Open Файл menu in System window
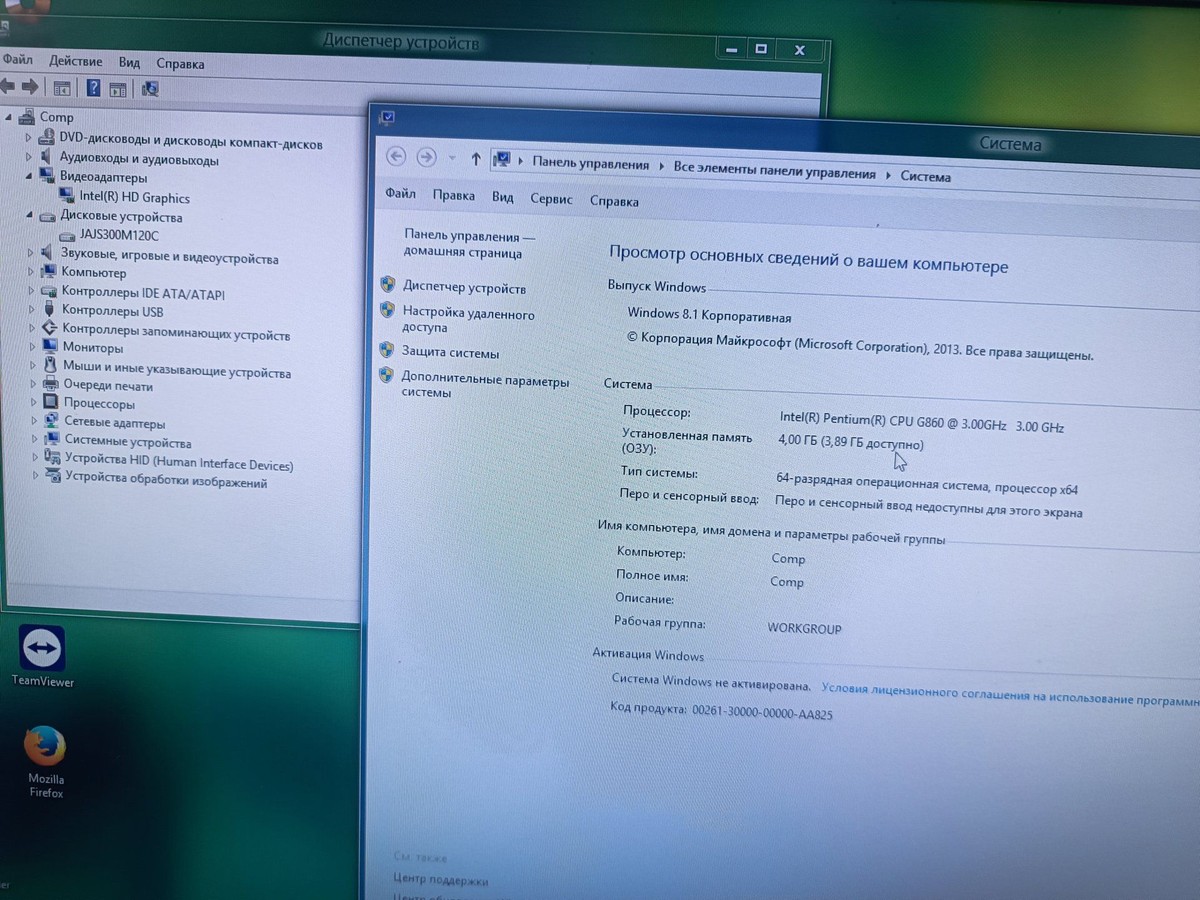This screenshot has height=900, width=1200. pos(400,193)
